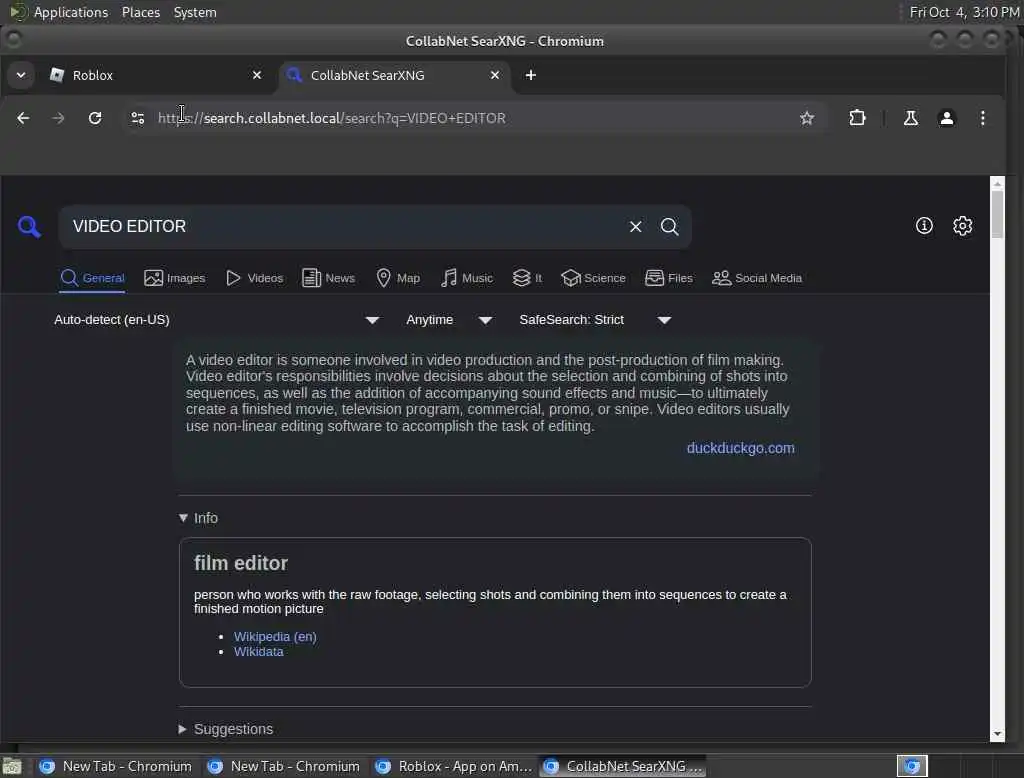Image resolution: width=1024 pixels, height=778 pixels.
Task: Switch to Science search category
Action: (x=593, y=278)
